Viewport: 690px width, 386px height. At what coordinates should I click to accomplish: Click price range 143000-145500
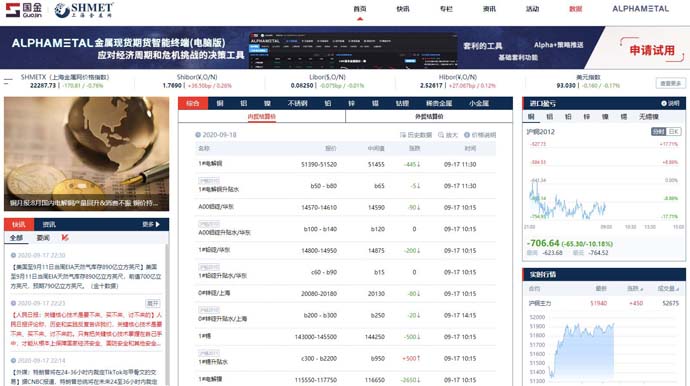pos(316,337)
